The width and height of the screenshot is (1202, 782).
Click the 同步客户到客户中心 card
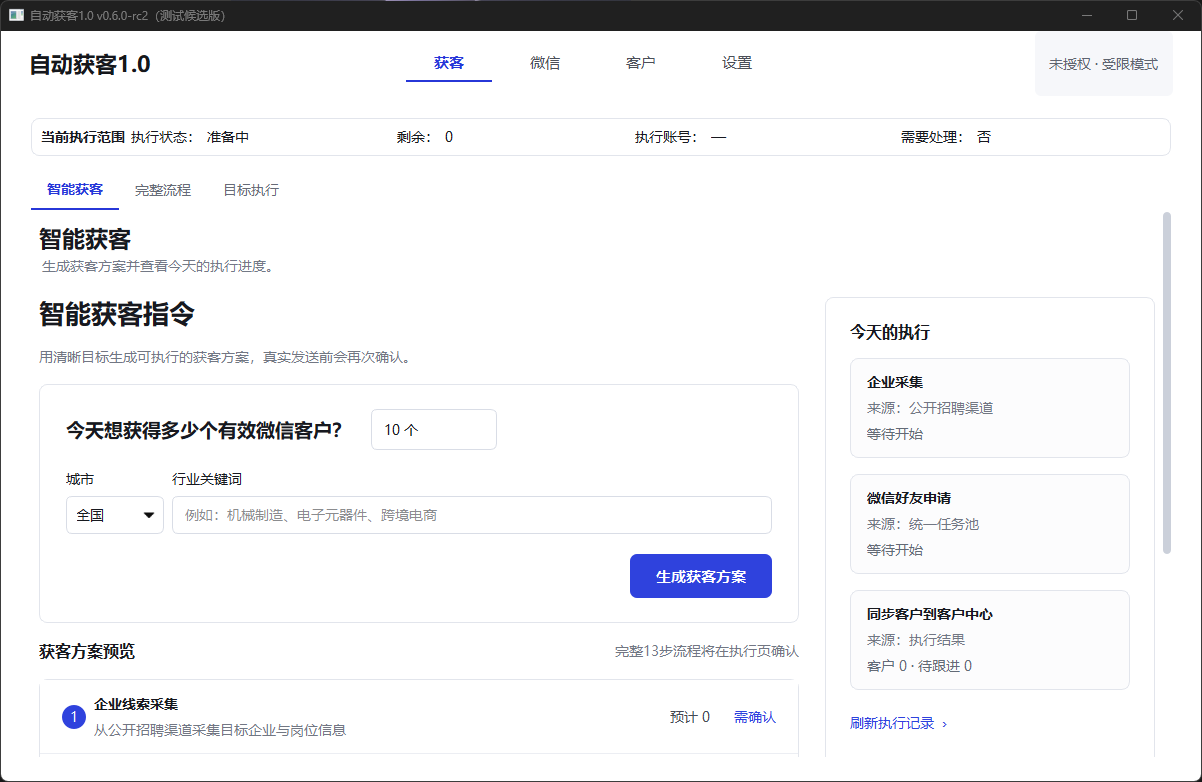[x=990, y=640]
